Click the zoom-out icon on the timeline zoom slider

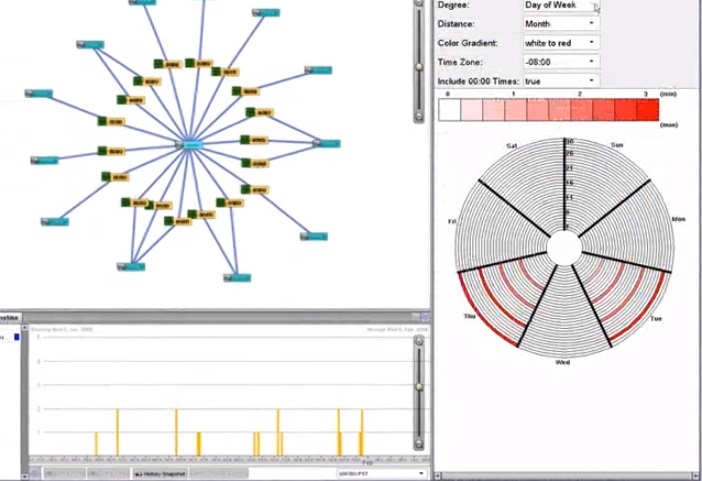[419, 444]
